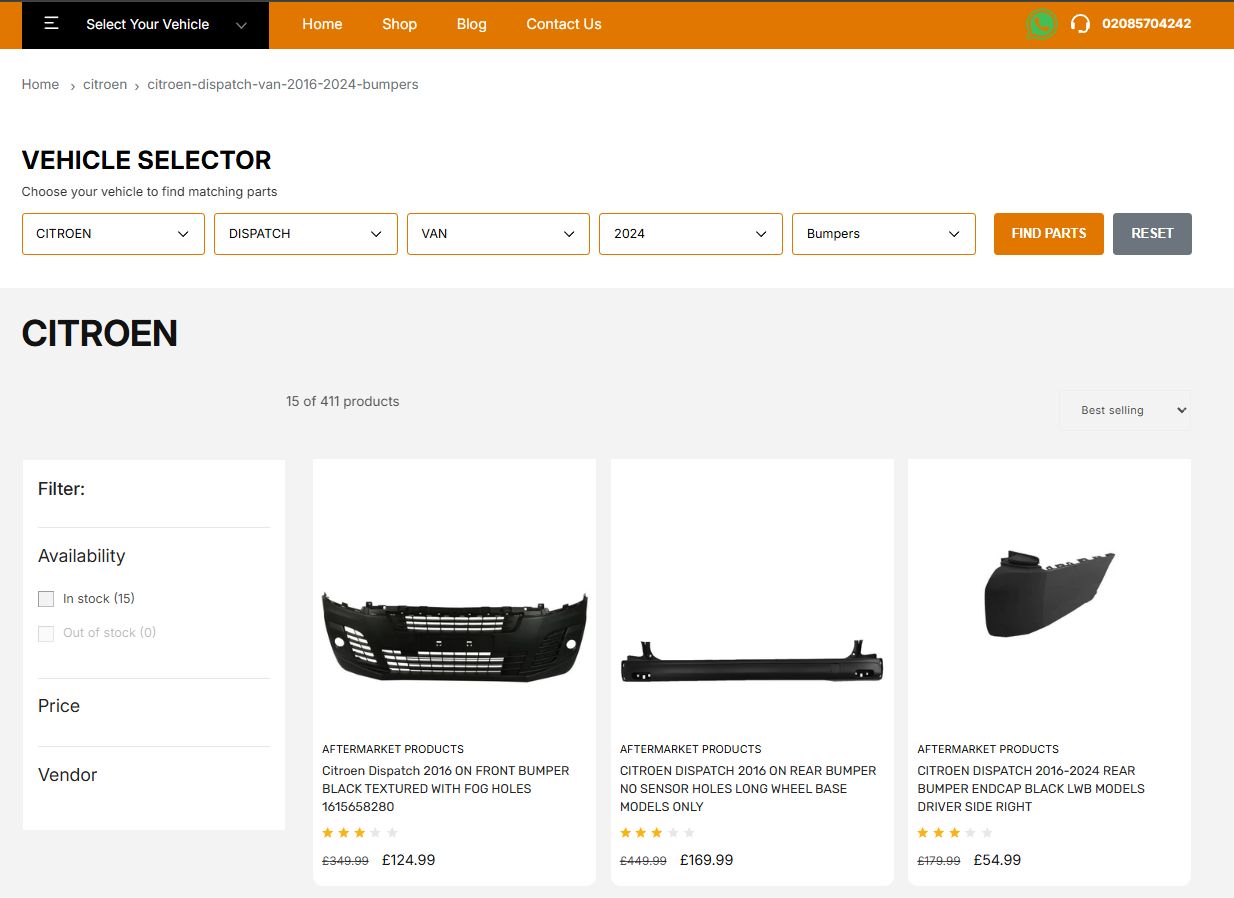
Task: Change the 2024 year dropdown
Action: coord(690,234)
